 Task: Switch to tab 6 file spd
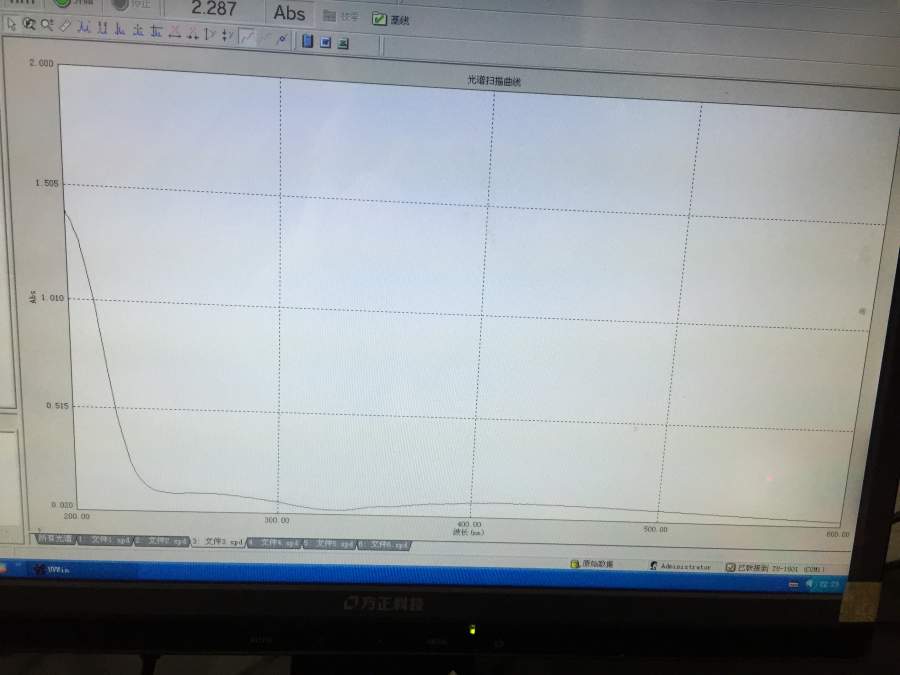pyautogui.click(x=385, y=544)
